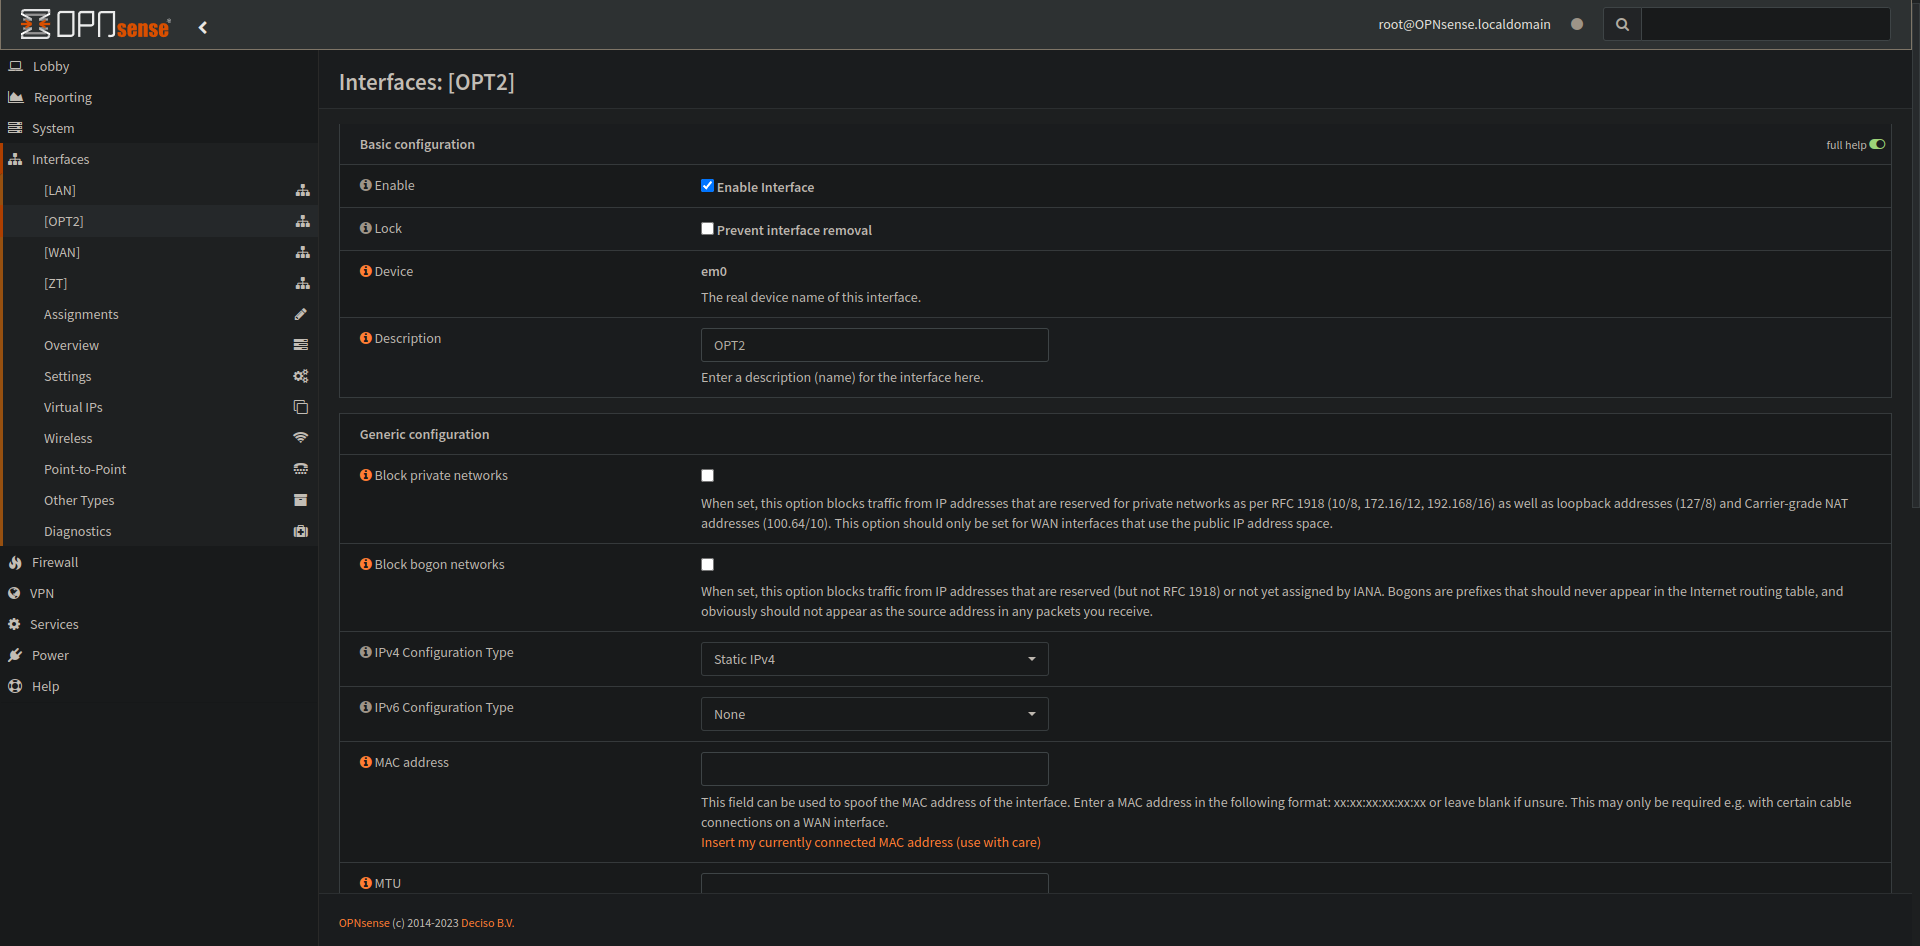Check Prevent interface removal checkbox
The width and height of the screenshot is (1920, 946).
coord(707,229)
